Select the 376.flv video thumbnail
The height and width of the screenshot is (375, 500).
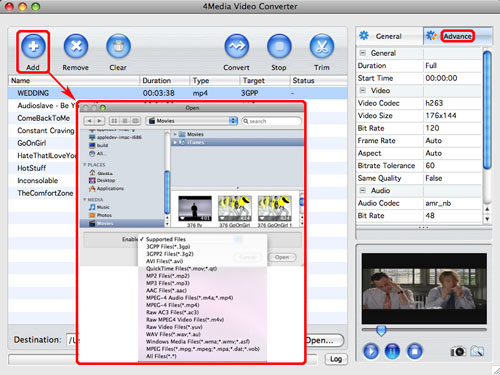[x=195, y=209]
